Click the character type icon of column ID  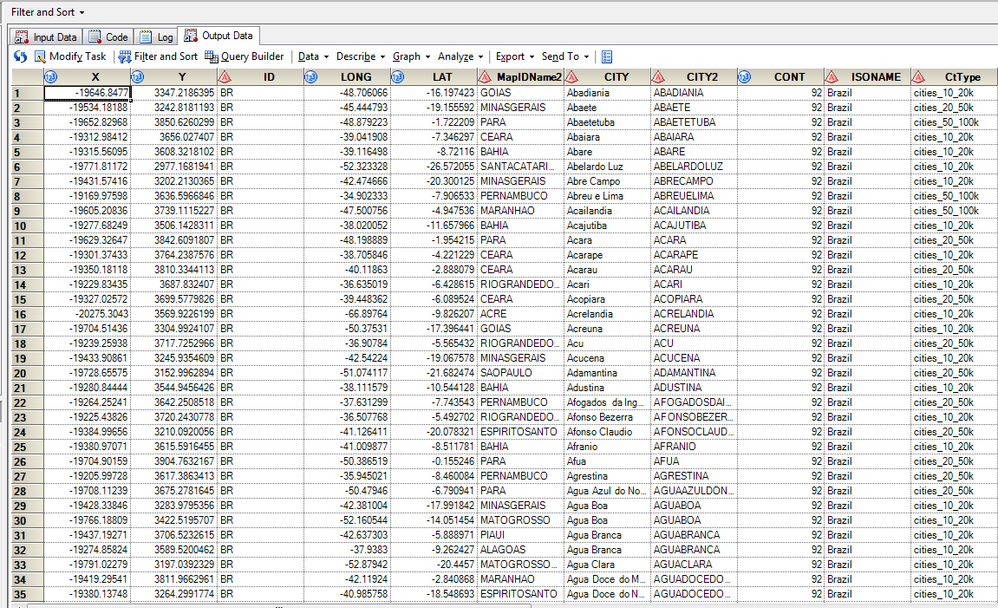[224, 77]
